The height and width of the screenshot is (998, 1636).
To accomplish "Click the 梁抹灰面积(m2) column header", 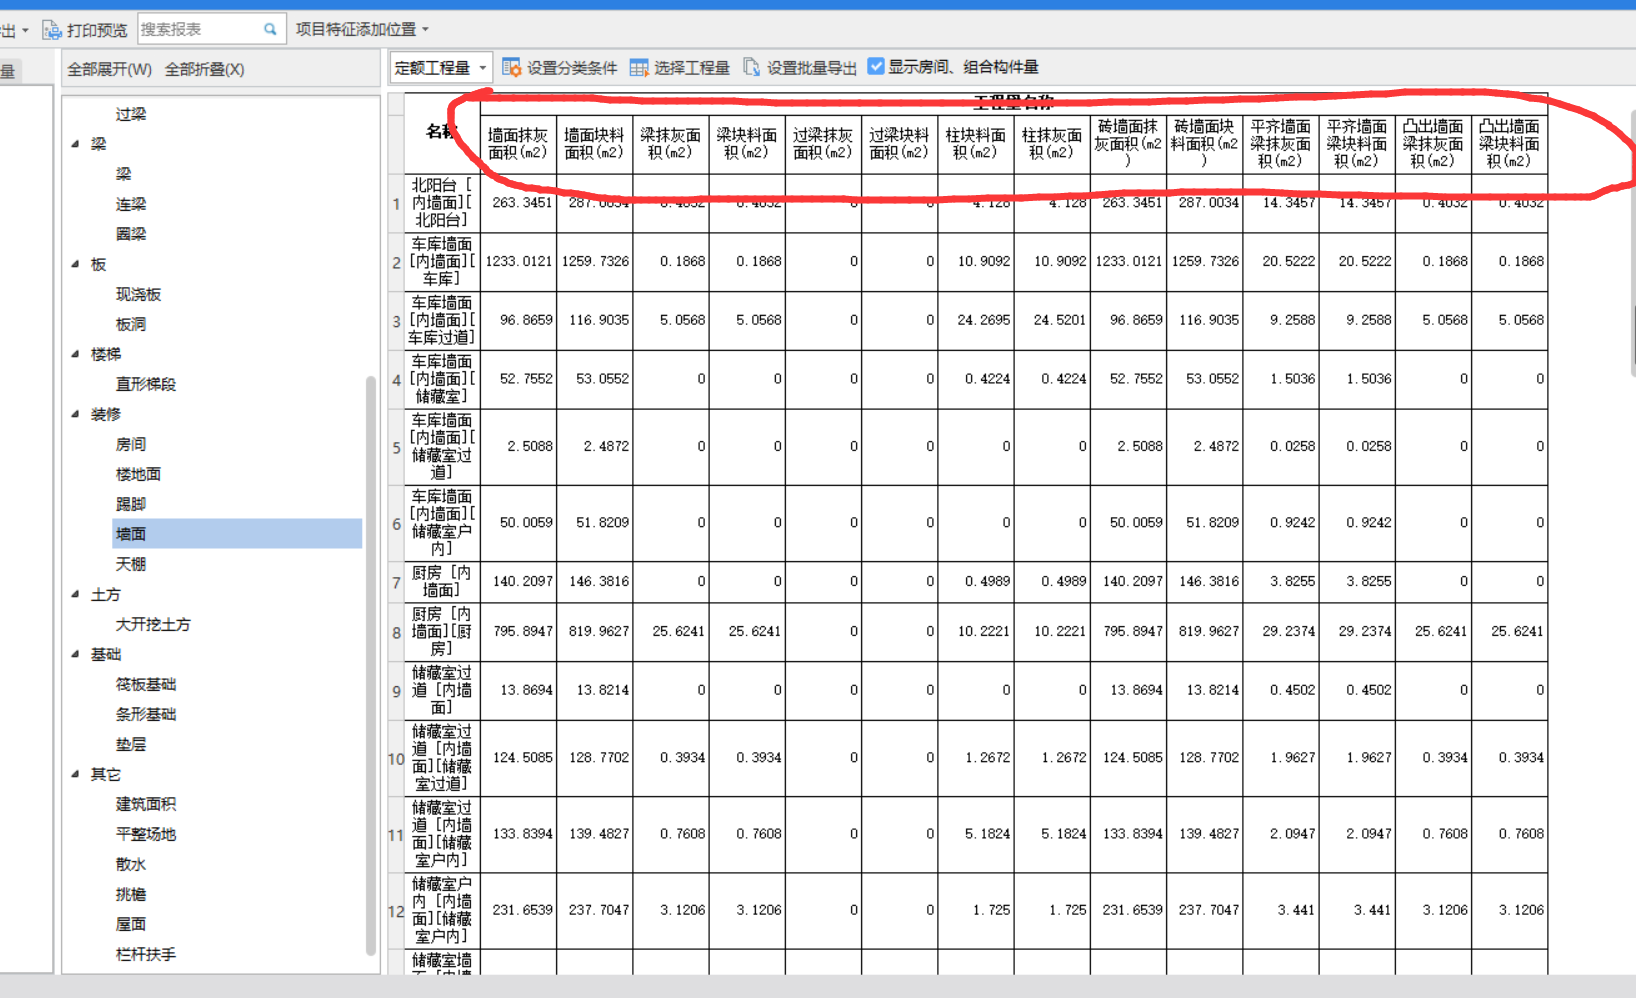I will point(671,144).
